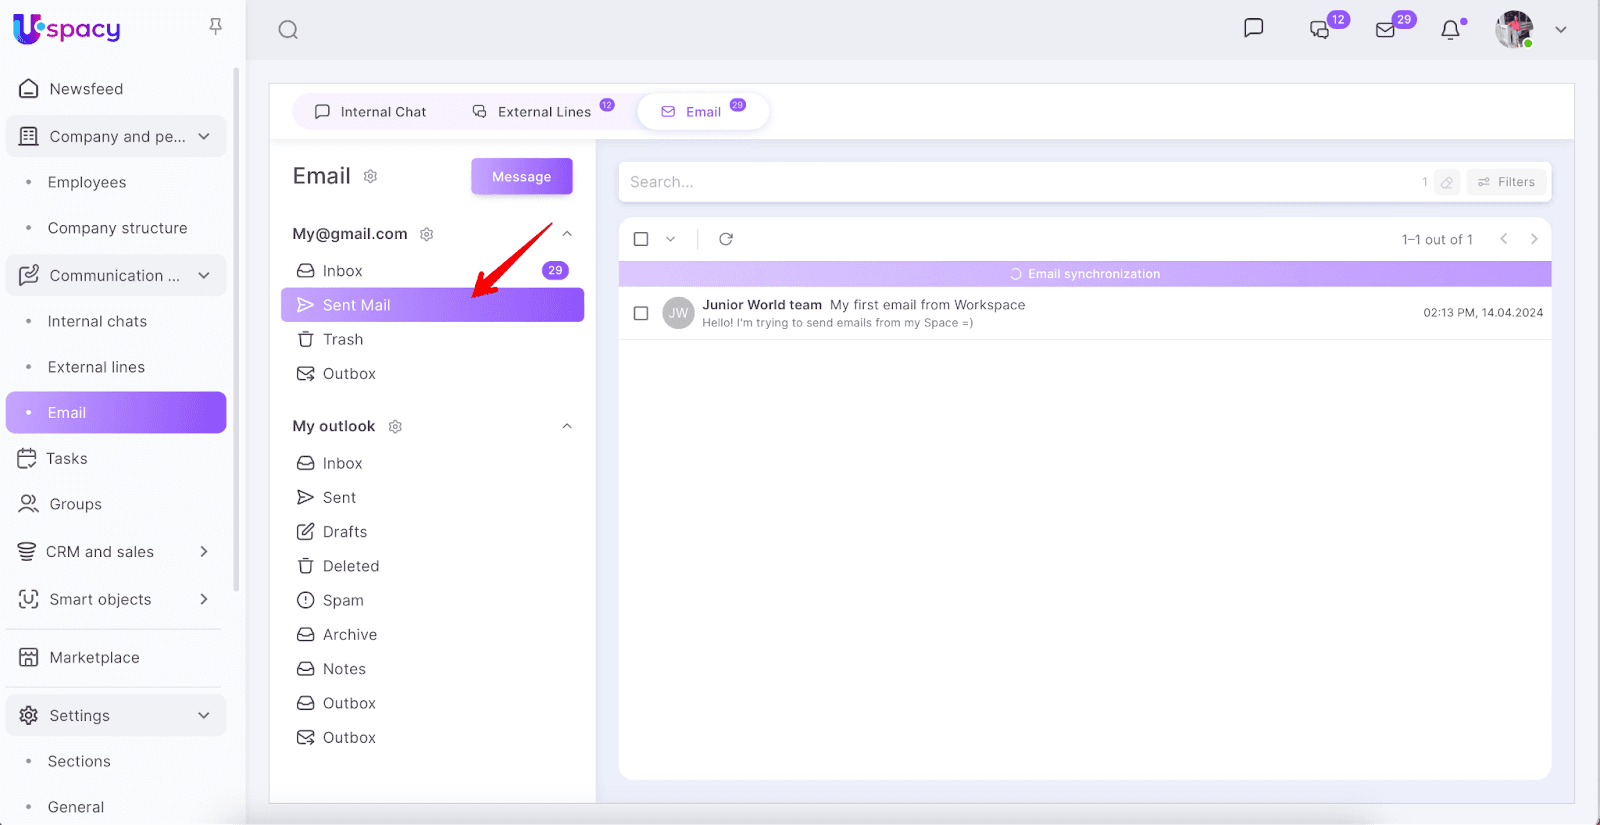This screenshot has width=1600, height=825.
Task: Collapse the My@gmail.com account folders
Action: pos(567,234)
